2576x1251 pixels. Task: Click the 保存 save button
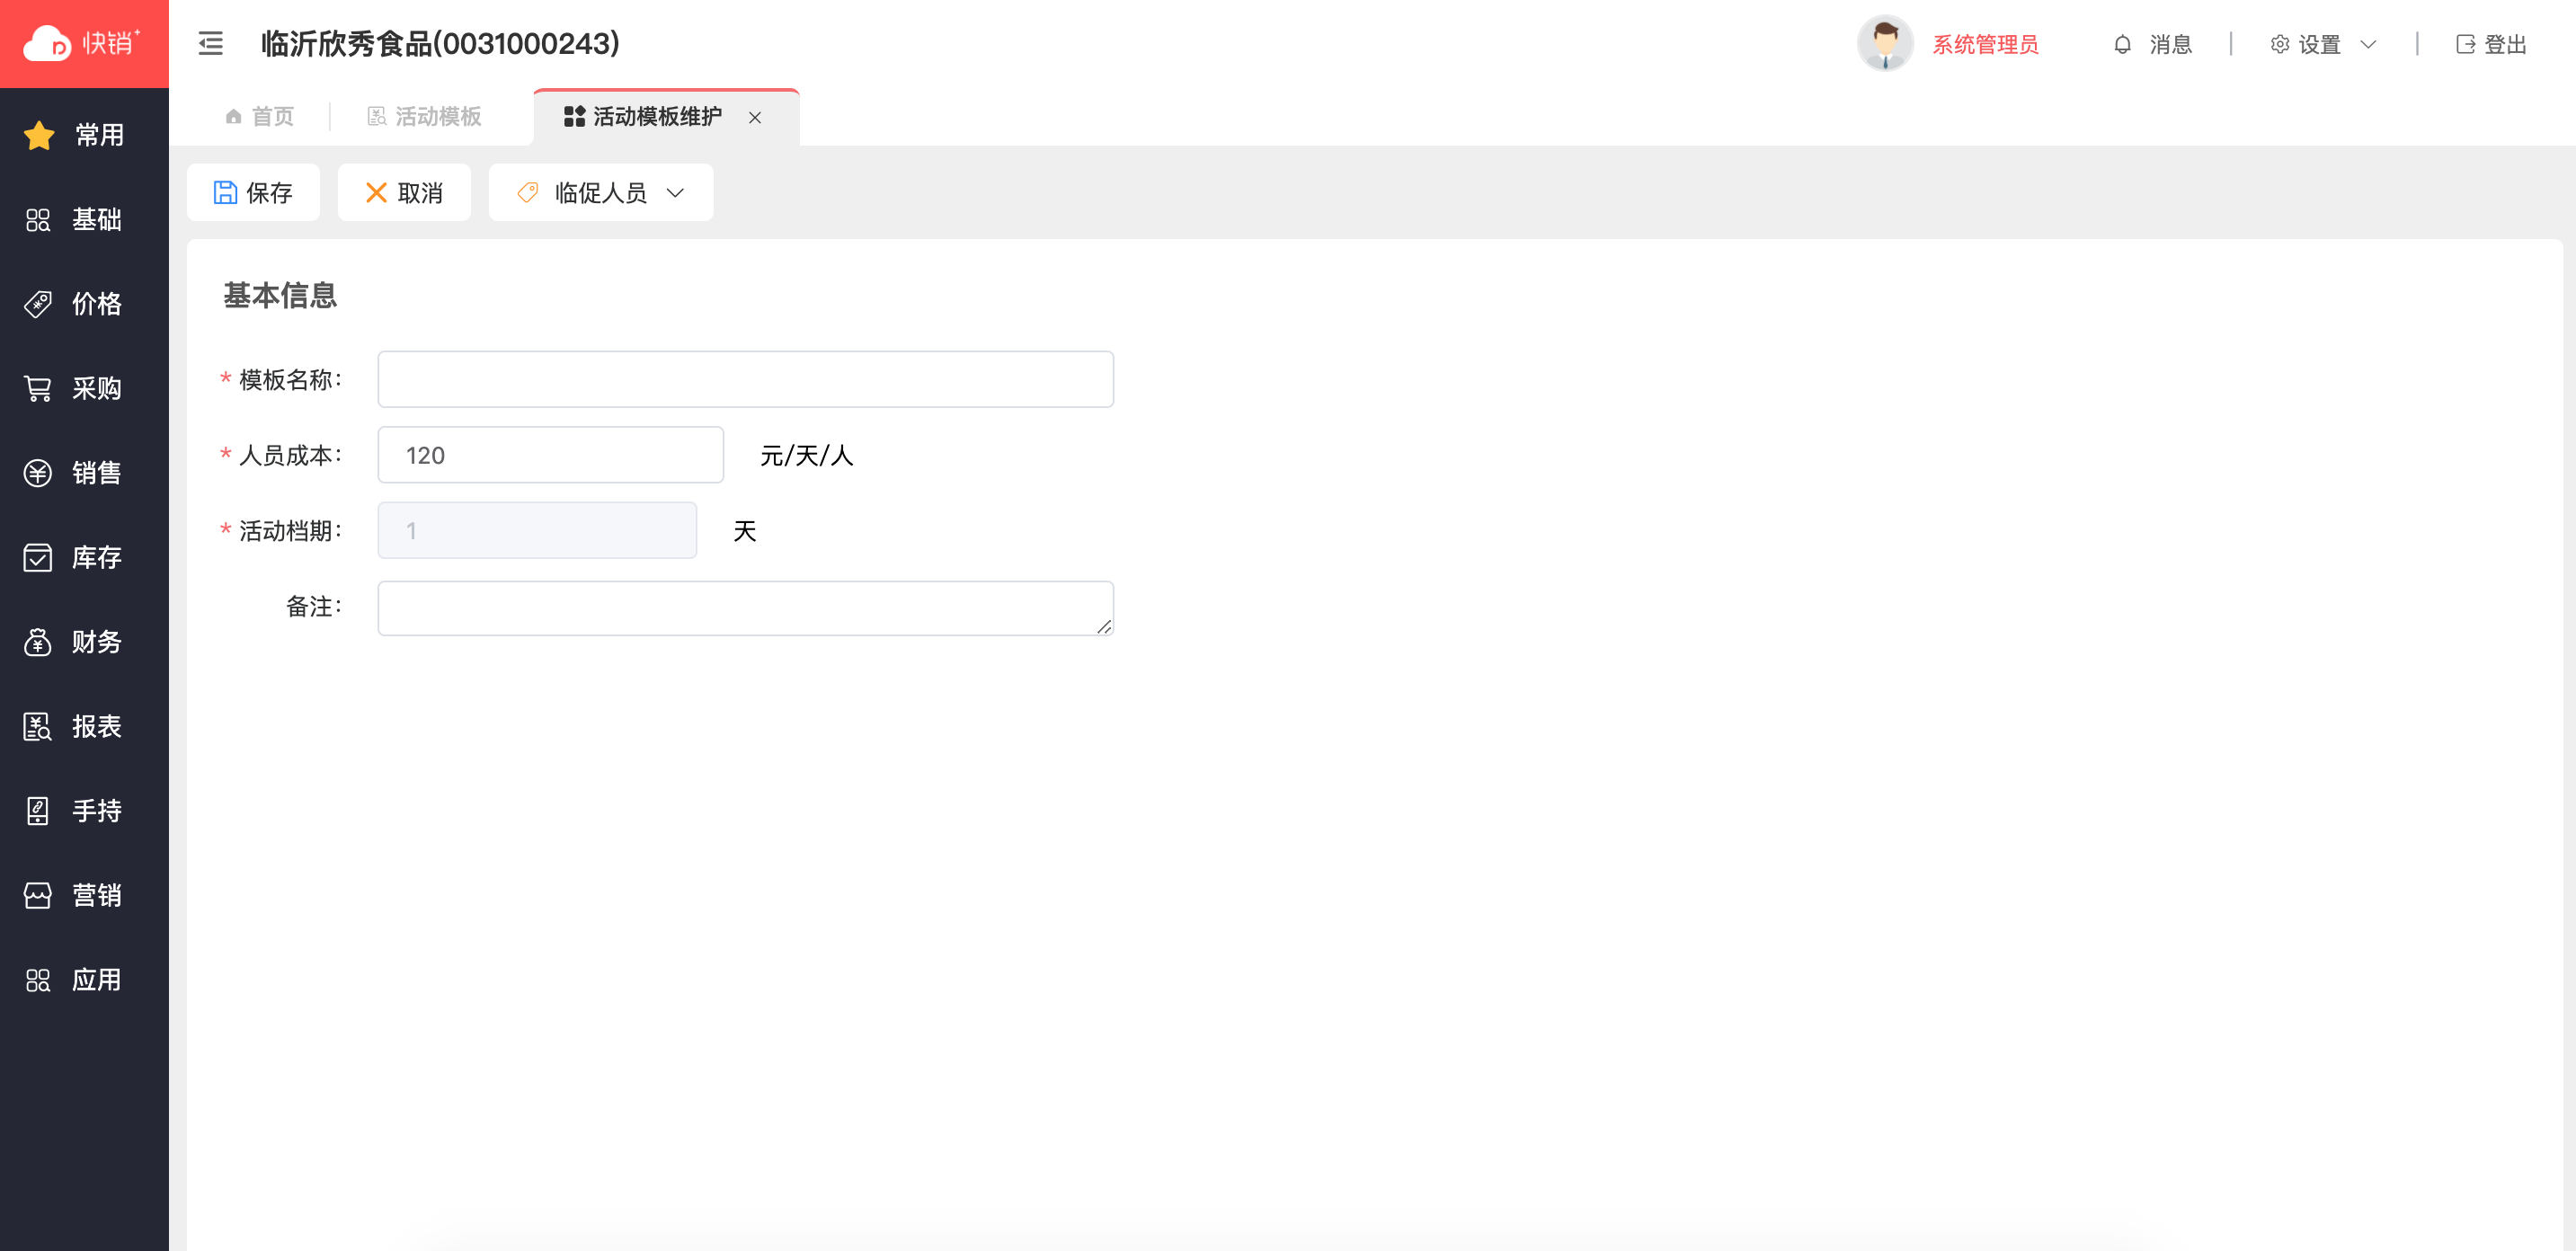point(253,193)
